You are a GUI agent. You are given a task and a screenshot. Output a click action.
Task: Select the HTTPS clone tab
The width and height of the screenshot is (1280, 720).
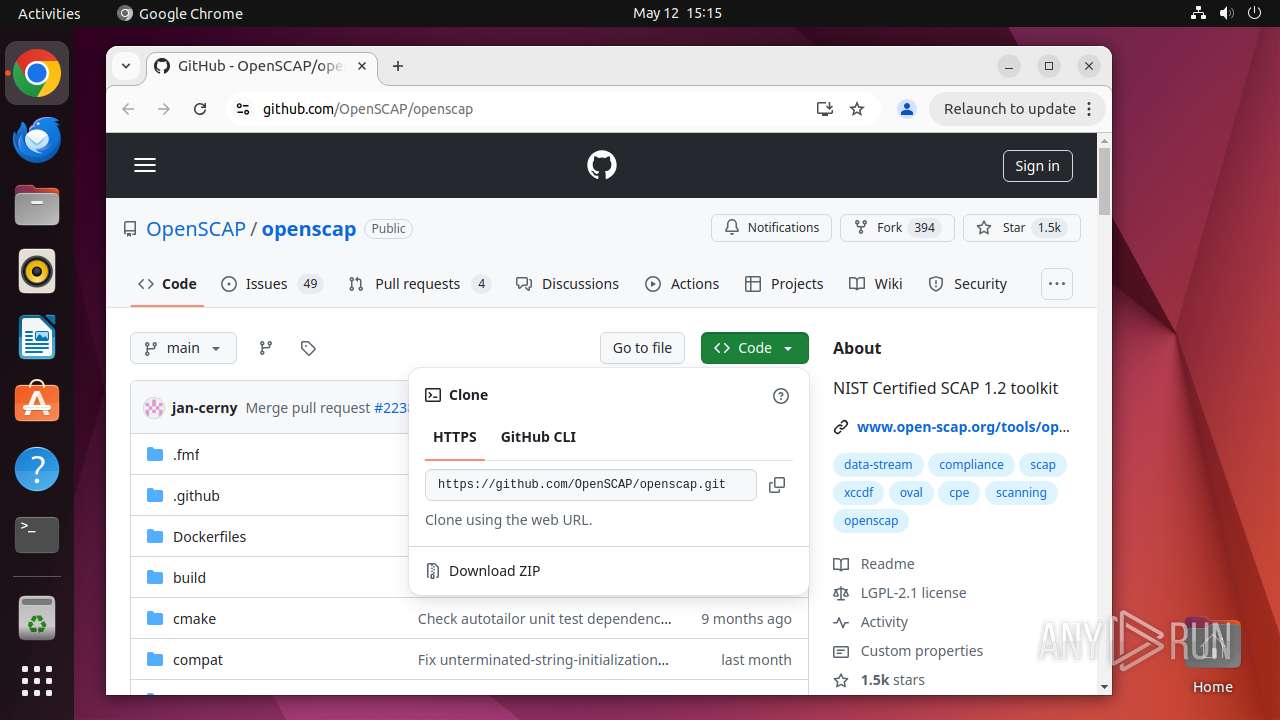point(455,437)
